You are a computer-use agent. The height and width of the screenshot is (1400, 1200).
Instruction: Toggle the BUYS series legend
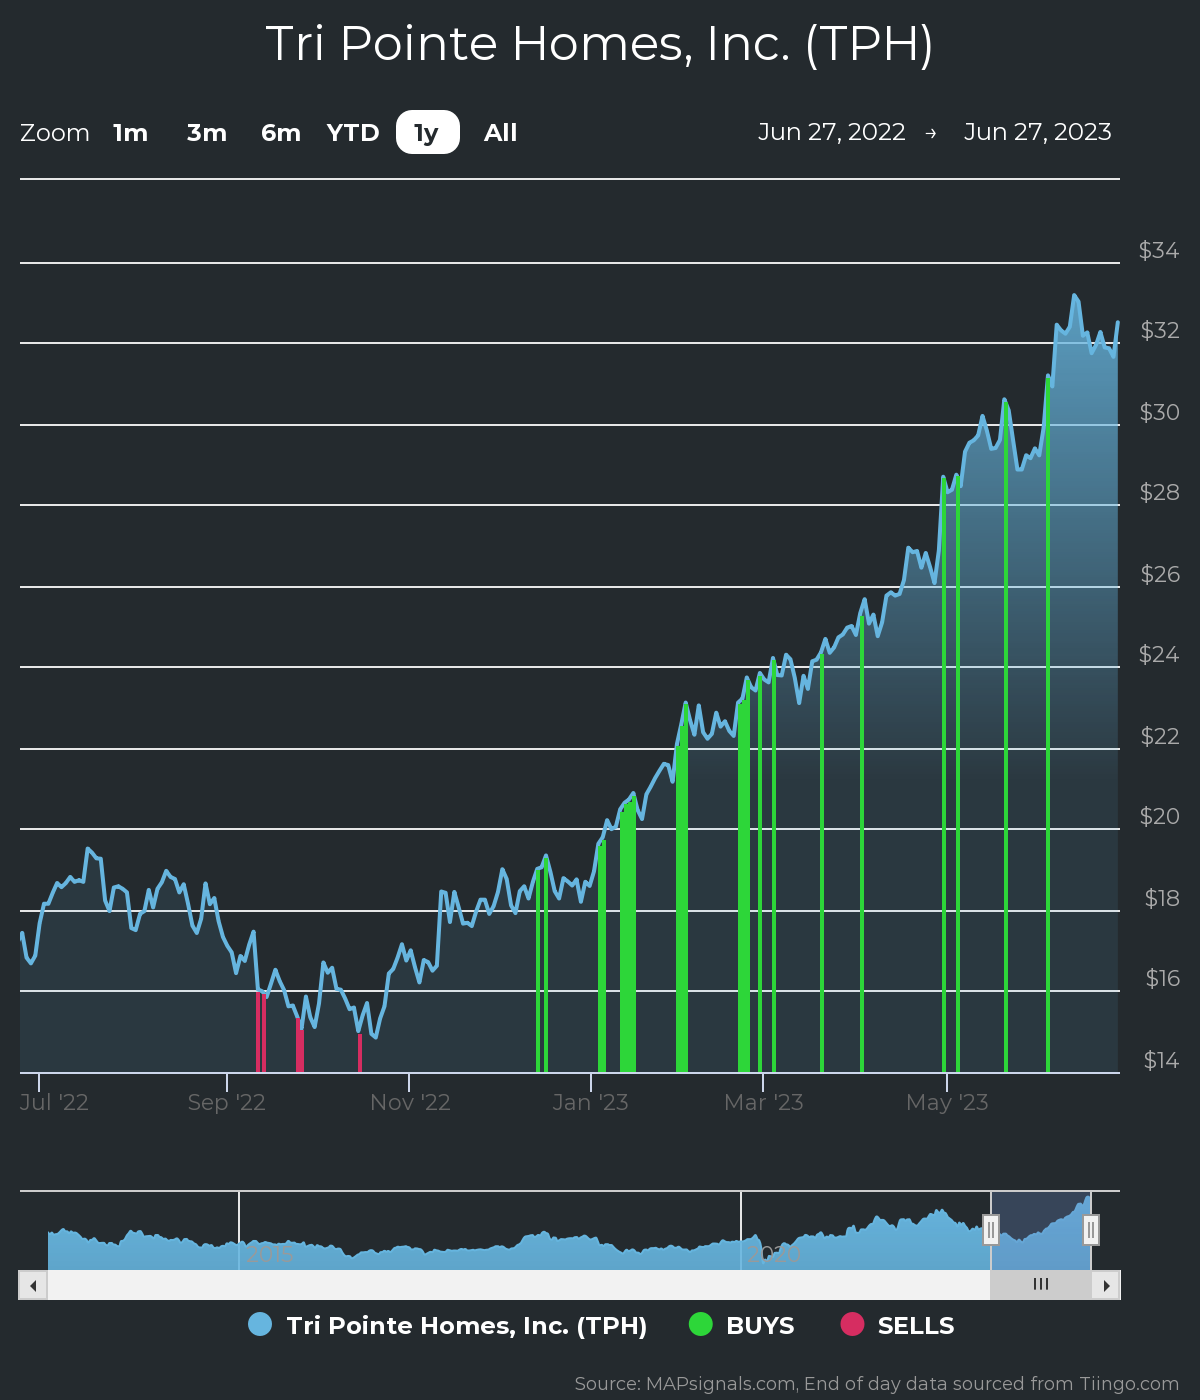tap(742, 1325)
